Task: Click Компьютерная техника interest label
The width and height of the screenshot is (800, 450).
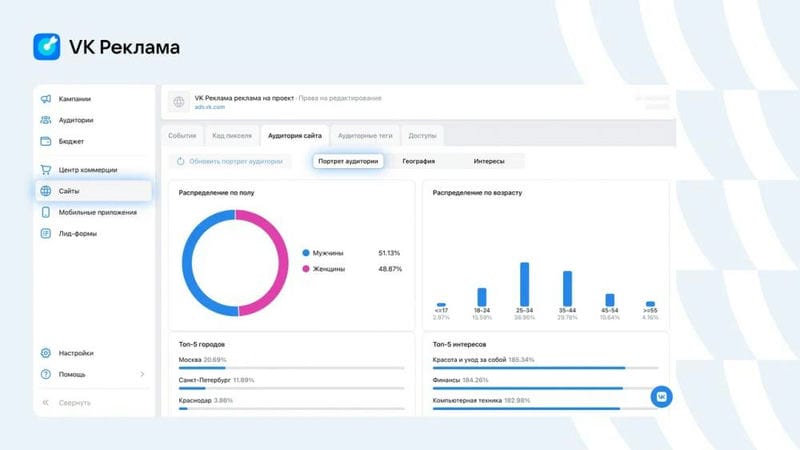Action: [467, 401]
